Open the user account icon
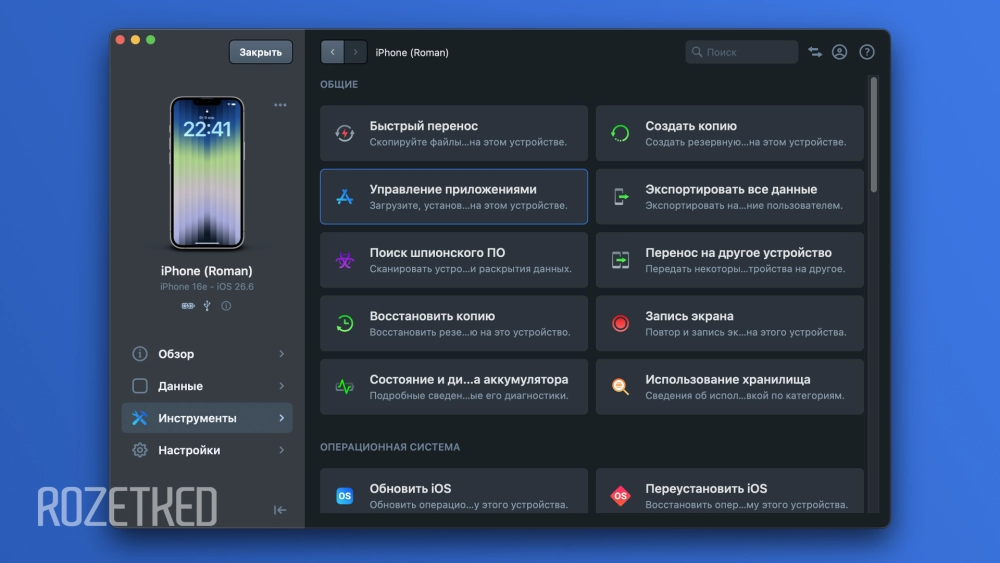The image size is (1000, 563). pyautogui.click(x=839, y=52)
